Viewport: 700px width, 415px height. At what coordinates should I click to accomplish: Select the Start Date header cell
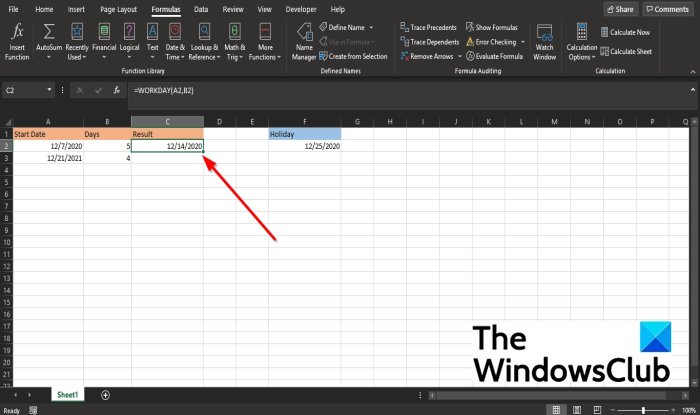[x=48, y=134]
